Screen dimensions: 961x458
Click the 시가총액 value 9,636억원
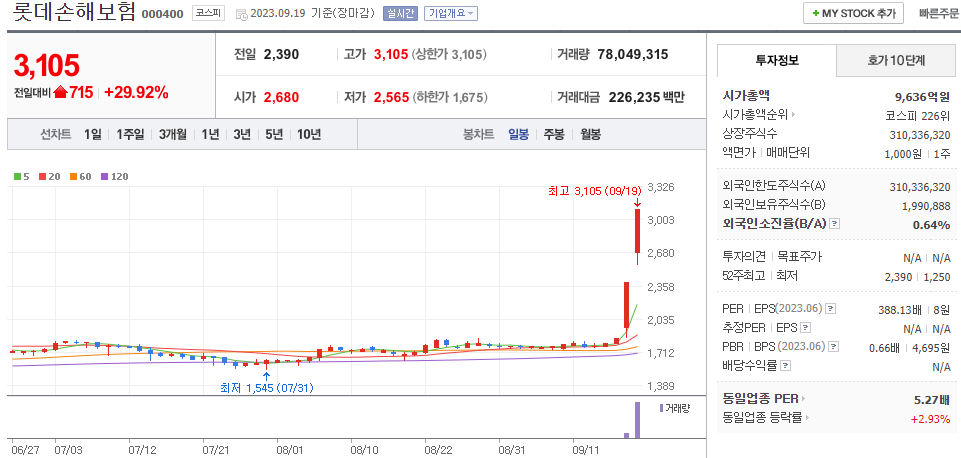(922, 95)
